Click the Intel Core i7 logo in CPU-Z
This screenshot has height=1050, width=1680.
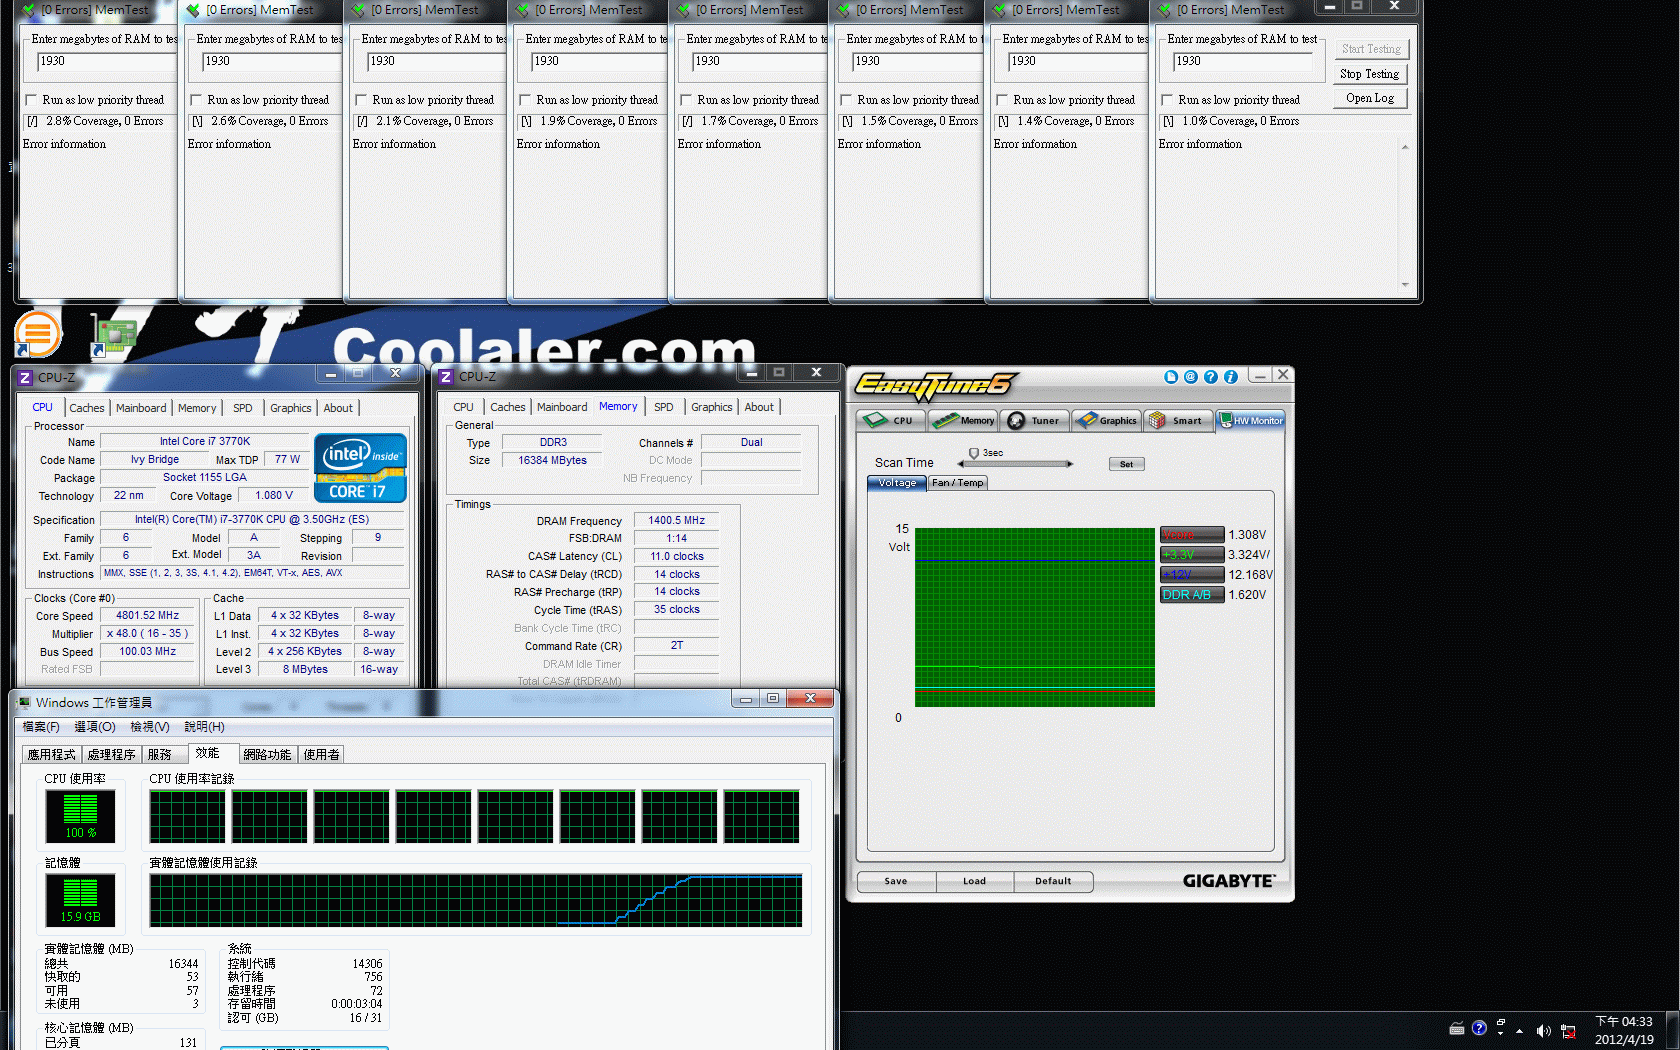360,467
